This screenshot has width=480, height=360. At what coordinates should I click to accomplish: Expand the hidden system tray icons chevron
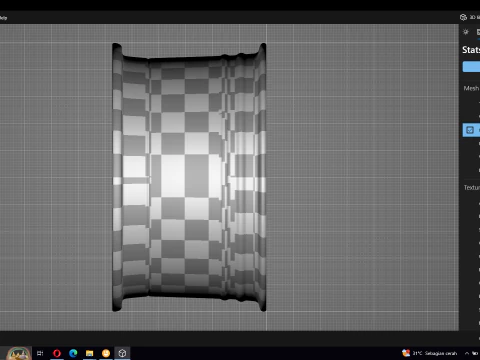coord(467,353)
